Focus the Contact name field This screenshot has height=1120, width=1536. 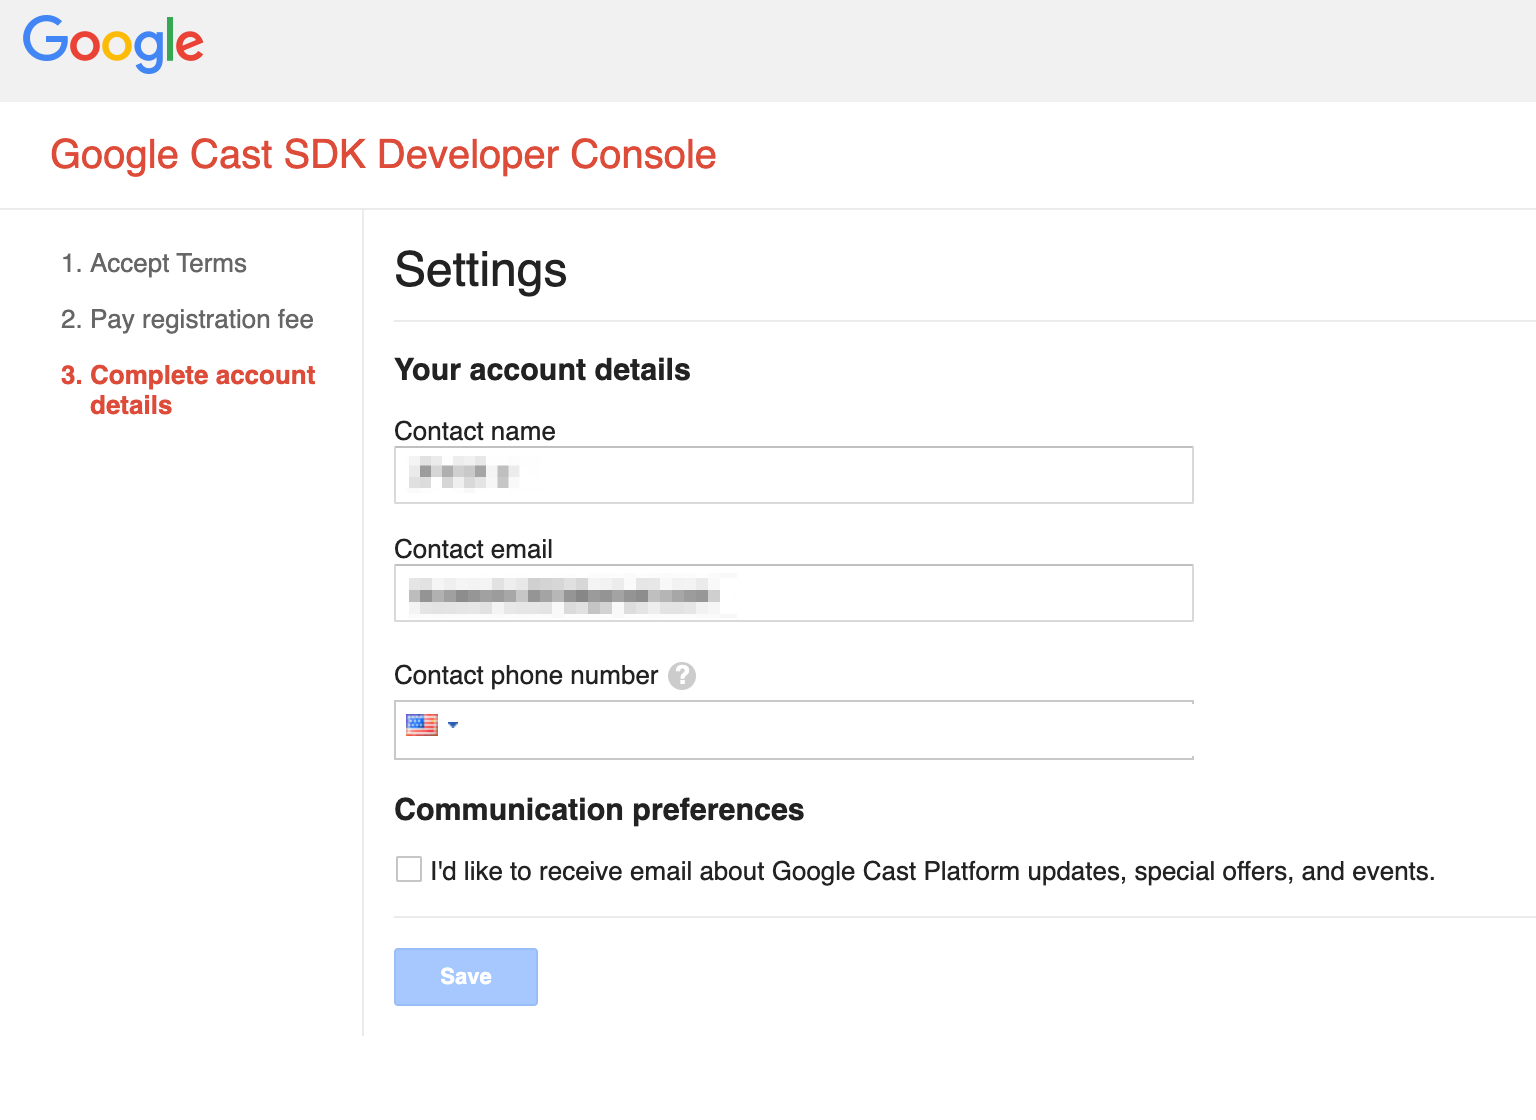[x=794, y=475]
